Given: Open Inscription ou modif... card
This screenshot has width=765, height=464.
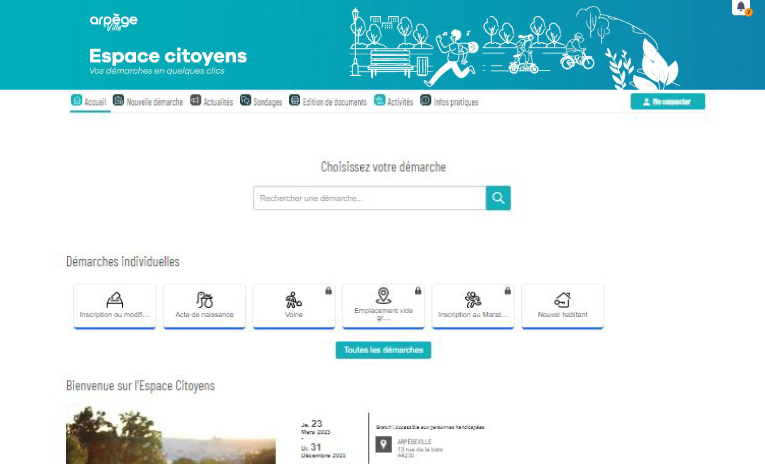Looking at the screenshot, I should point(115,306).
